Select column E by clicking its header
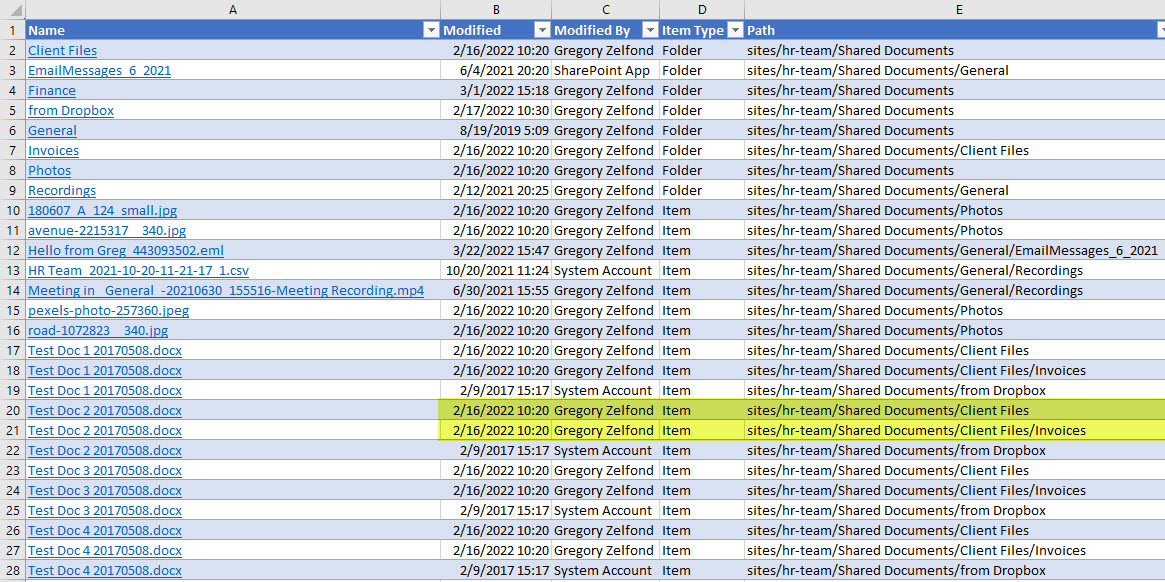The image size is (1165, 582). tap(958, 9)
